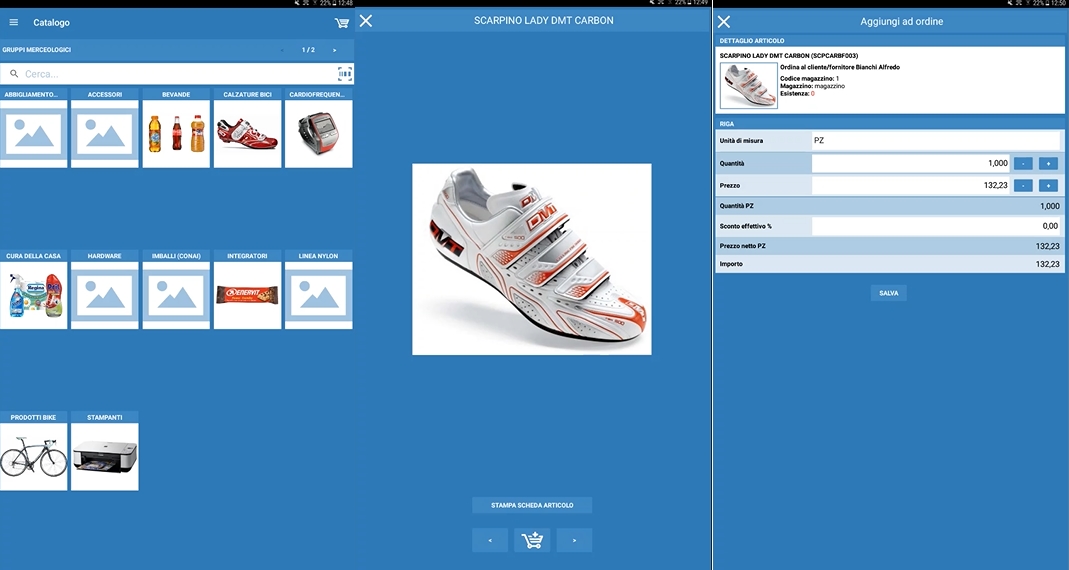Open the Calzature Bici category
This screenshot has width=1069, height=570.
[x=247, y=128]
